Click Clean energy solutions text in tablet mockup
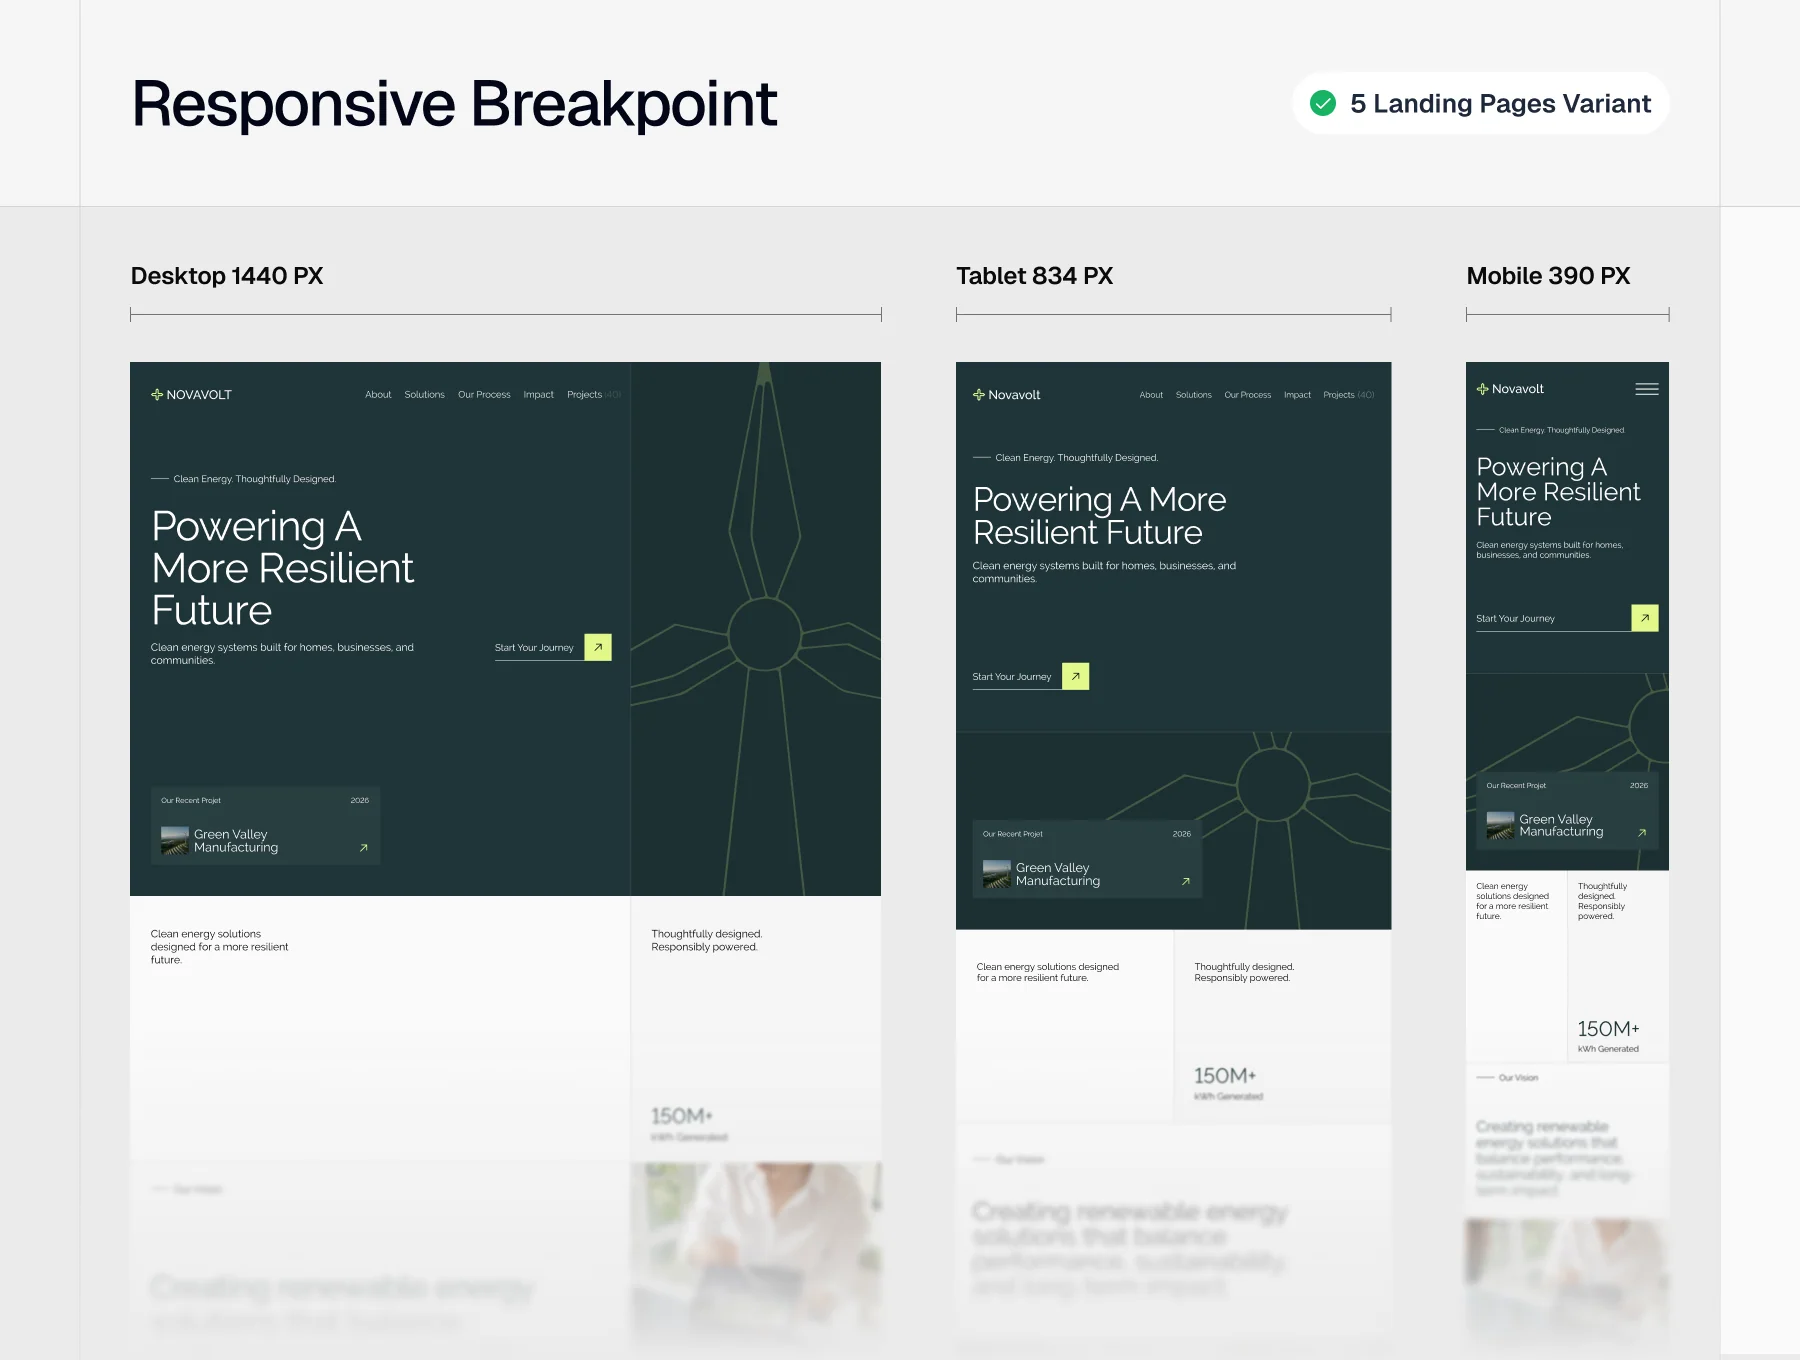Image resolution: width=1800 pixels, height=1360 pixels. [1048, 972]
